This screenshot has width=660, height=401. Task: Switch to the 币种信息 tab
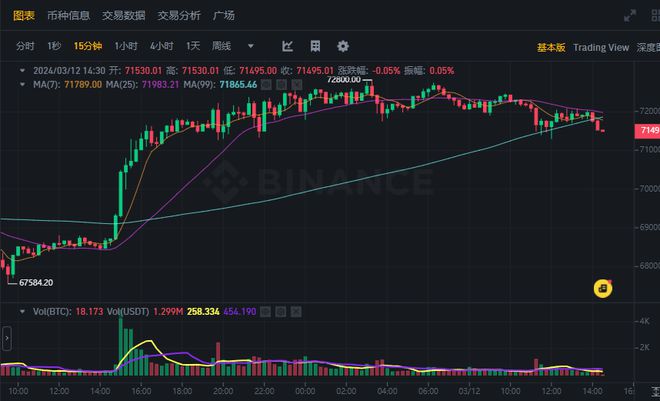(68, 15)
